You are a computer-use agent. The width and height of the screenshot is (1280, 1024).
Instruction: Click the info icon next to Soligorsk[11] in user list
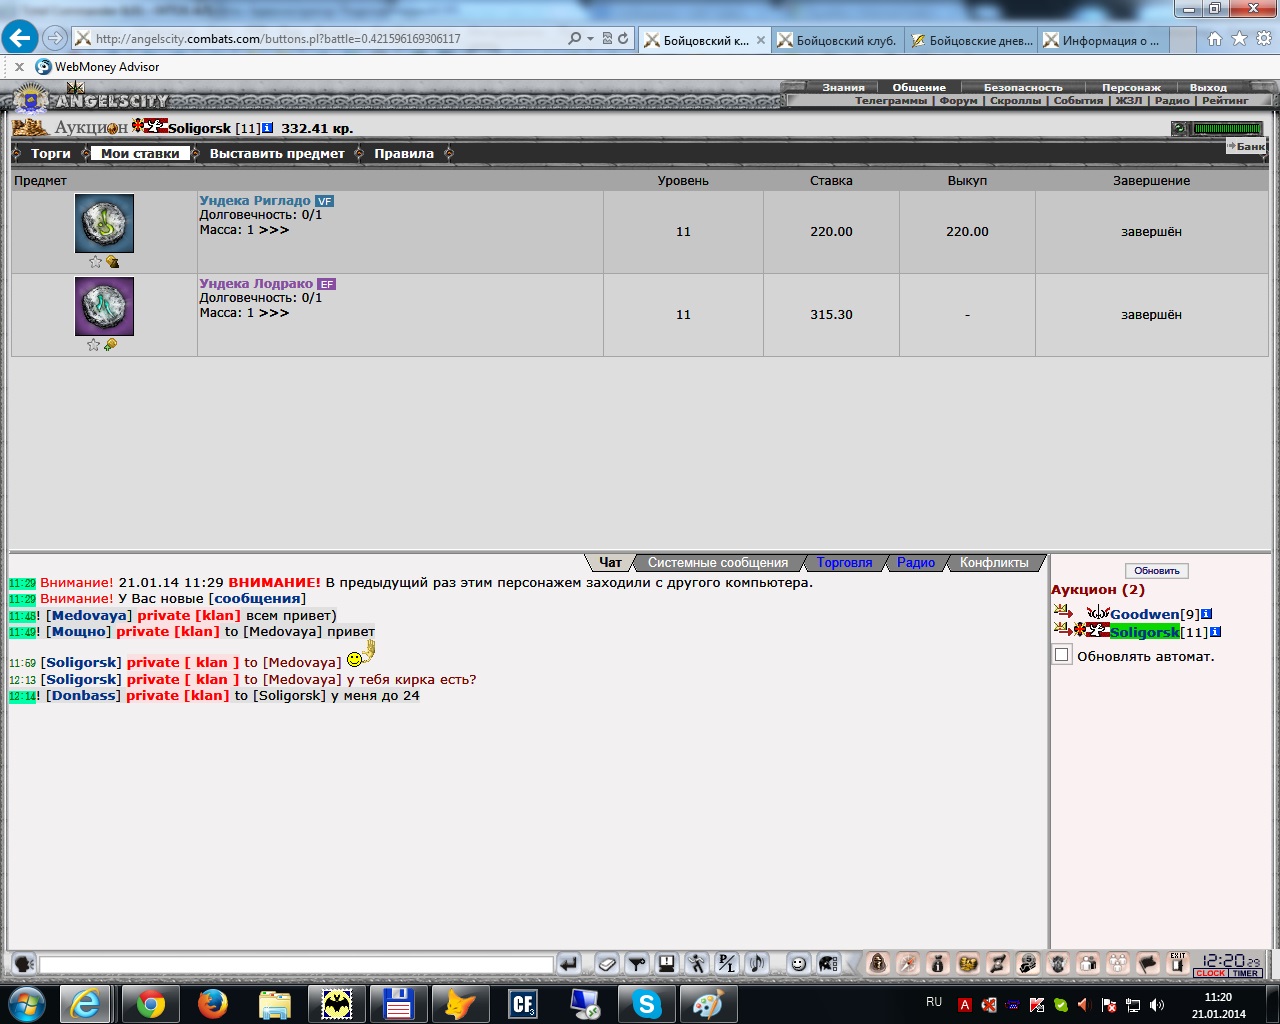[1215, 632]
